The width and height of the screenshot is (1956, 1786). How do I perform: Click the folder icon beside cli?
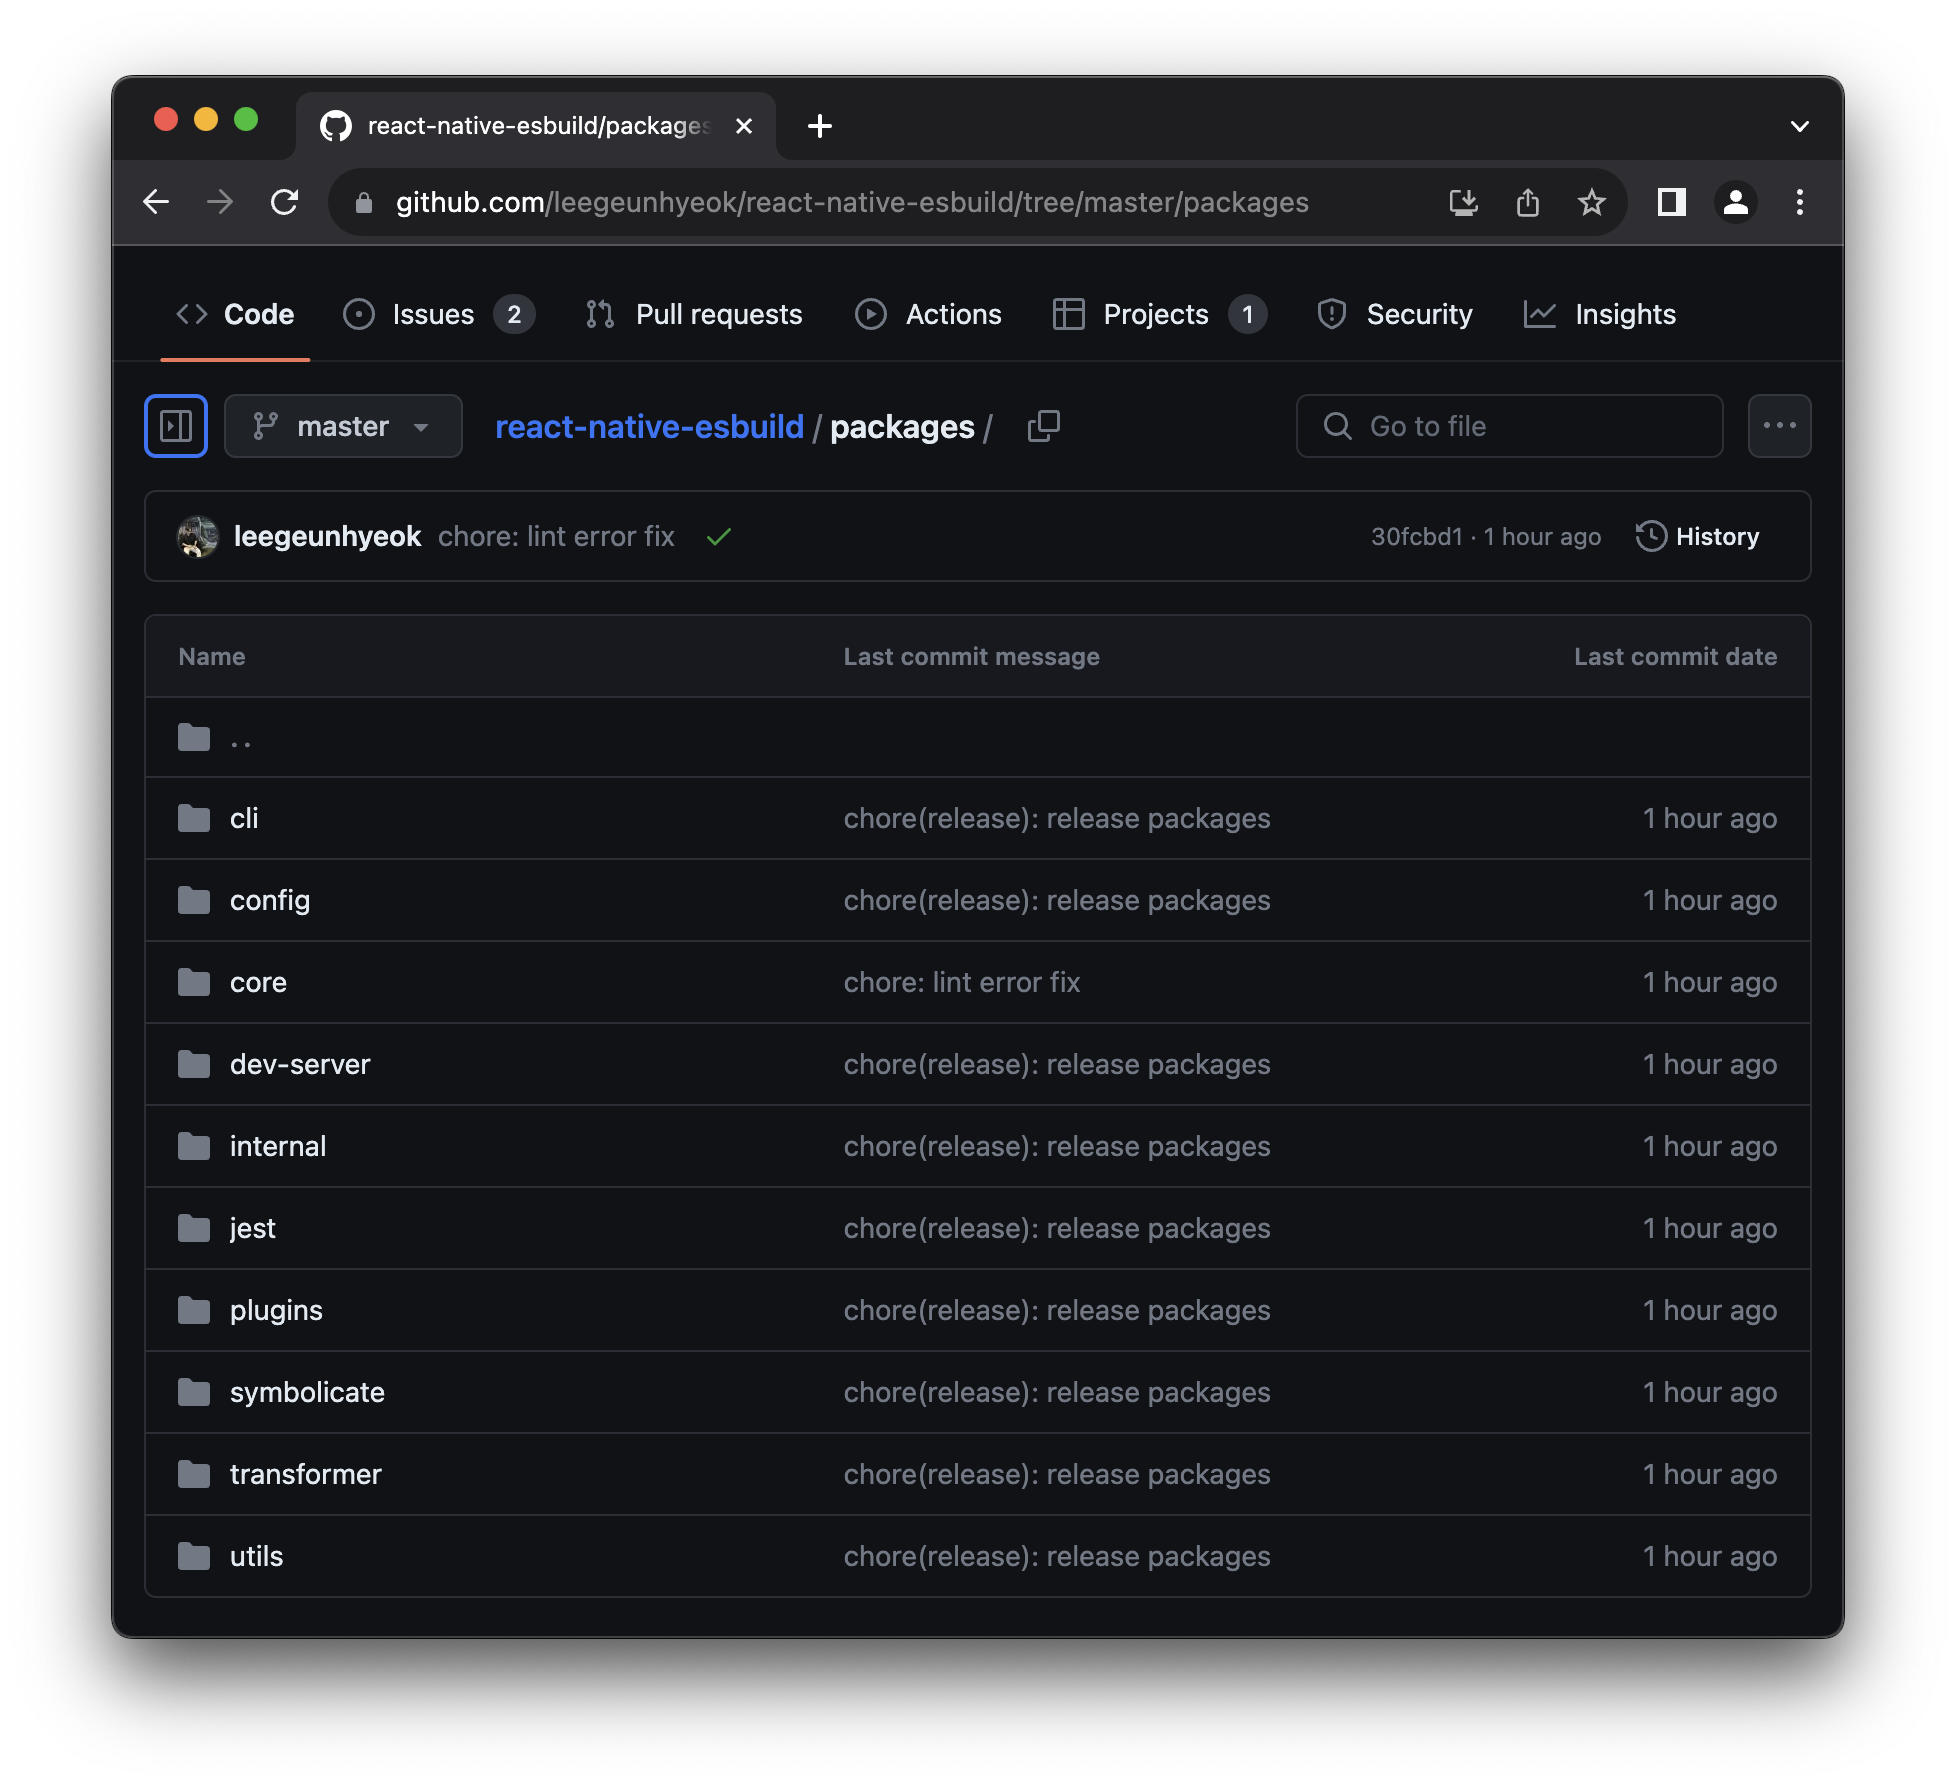pyautogui.click(x=193, y=818)
